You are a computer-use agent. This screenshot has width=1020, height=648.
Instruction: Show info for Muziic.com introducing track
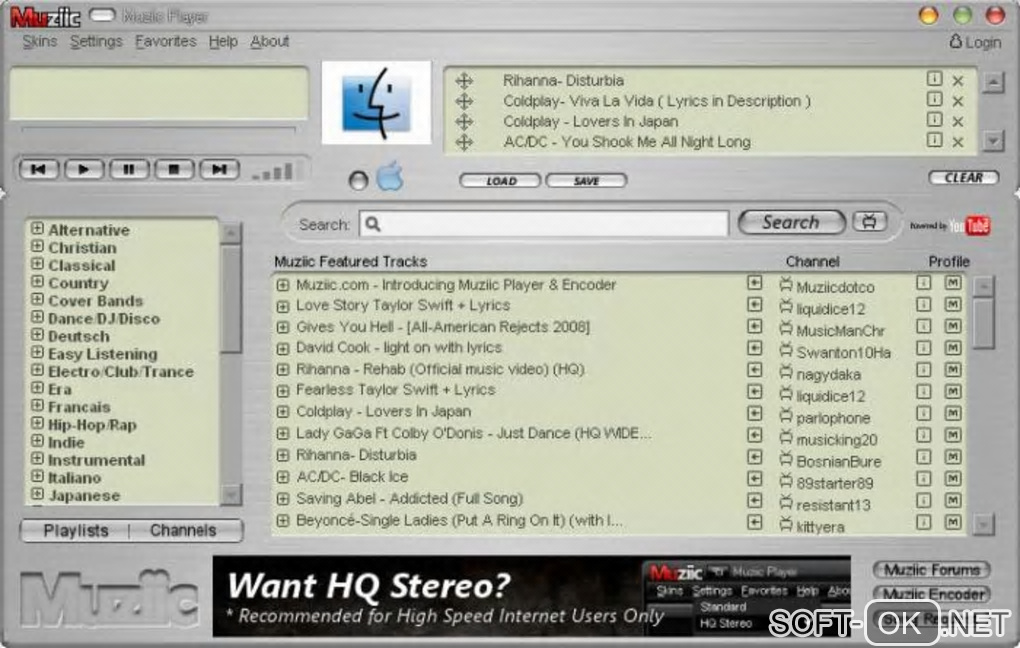(x=924, y=283)
